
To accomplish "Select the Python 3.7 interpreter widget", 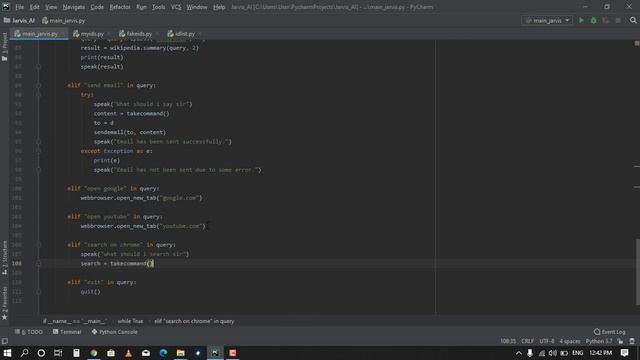I will click(x=599, y=341).
